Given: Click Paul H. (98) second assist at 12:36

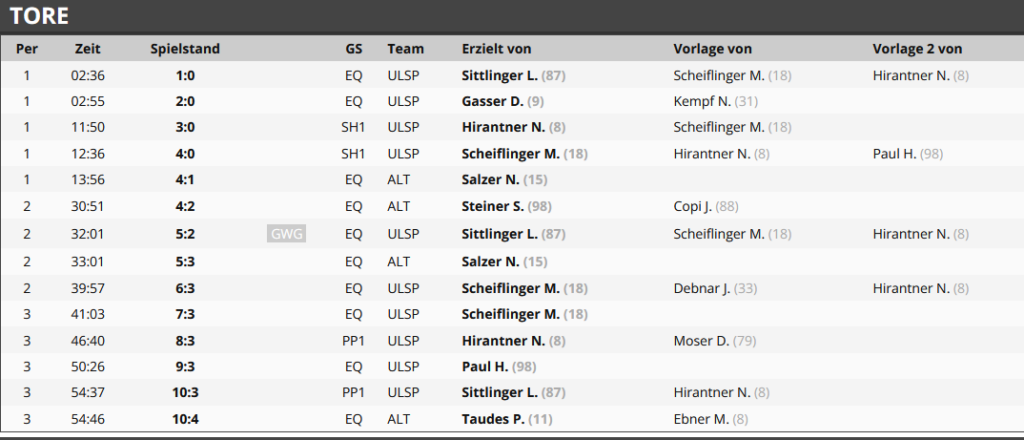Looking at the screenshot, I should coord(908,154).
